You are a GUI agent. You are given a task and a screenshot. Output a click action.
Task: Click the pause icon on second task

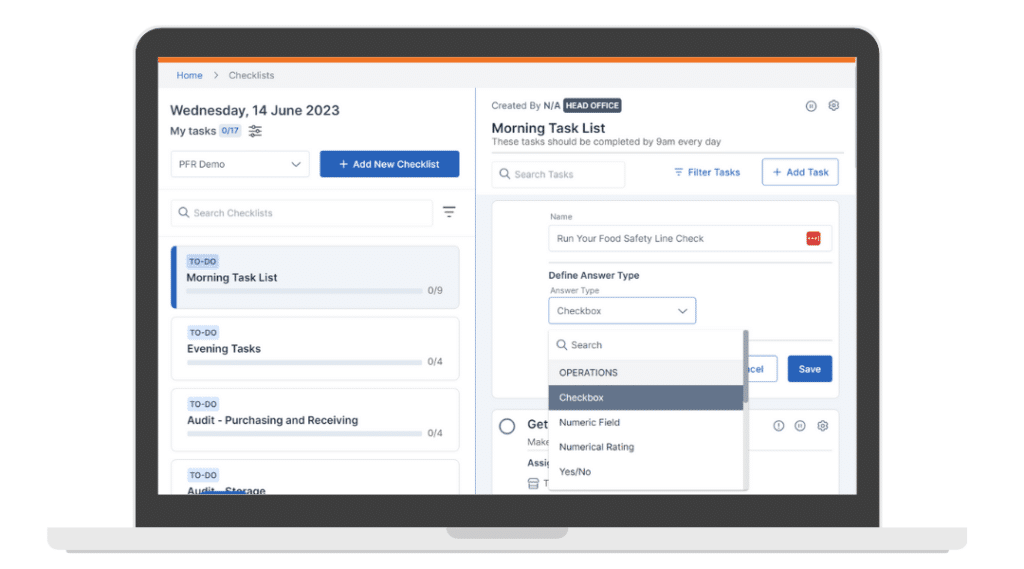(x=800, y=426)
